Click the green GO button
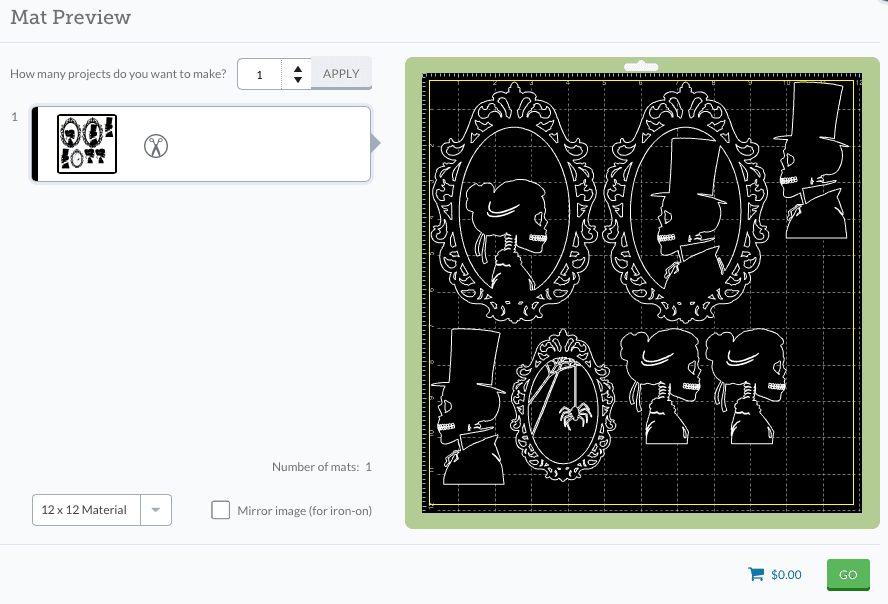 [848, 575]
